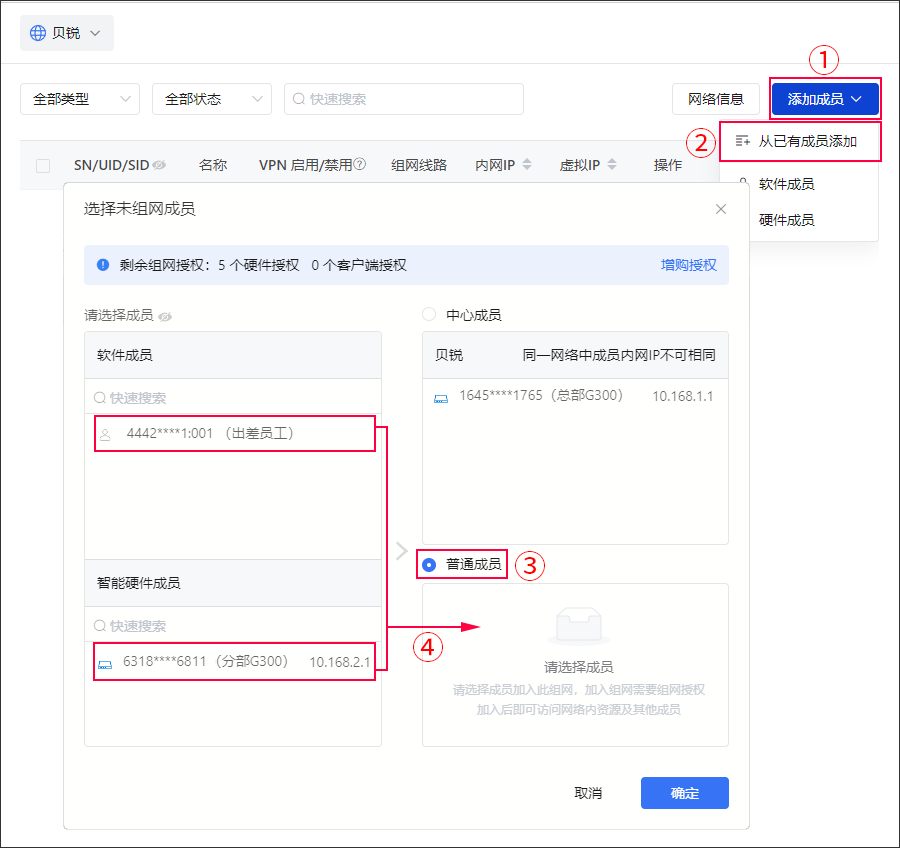
Task: Select member 4442****1:001 (出差员工)
Action: coord(235,433)
